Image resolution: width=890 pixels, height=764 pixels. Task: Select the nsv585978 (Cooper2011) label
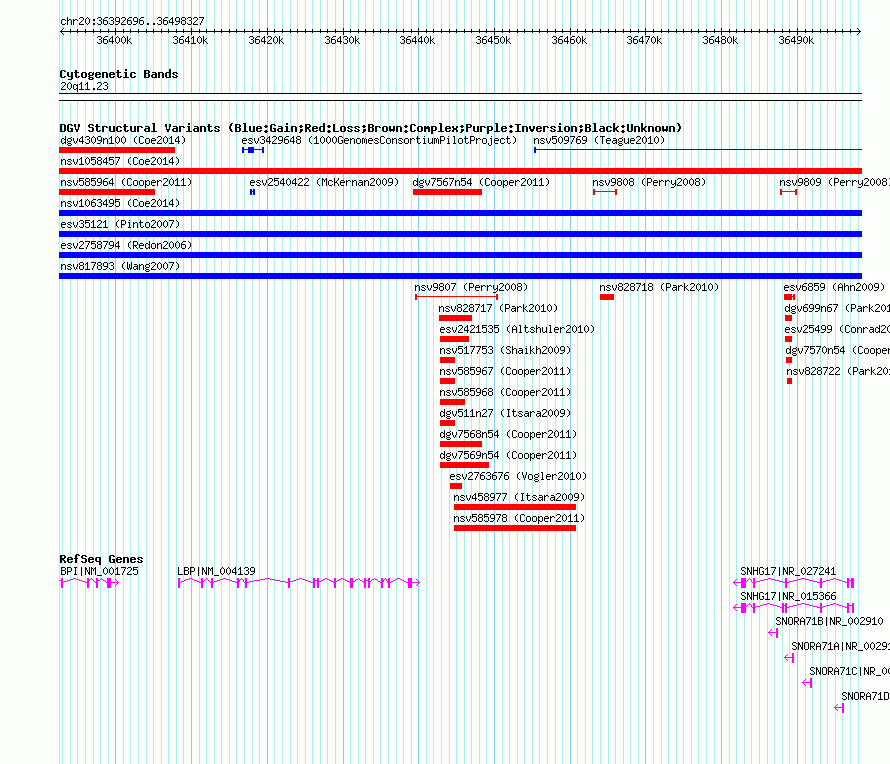click(519, 518)
